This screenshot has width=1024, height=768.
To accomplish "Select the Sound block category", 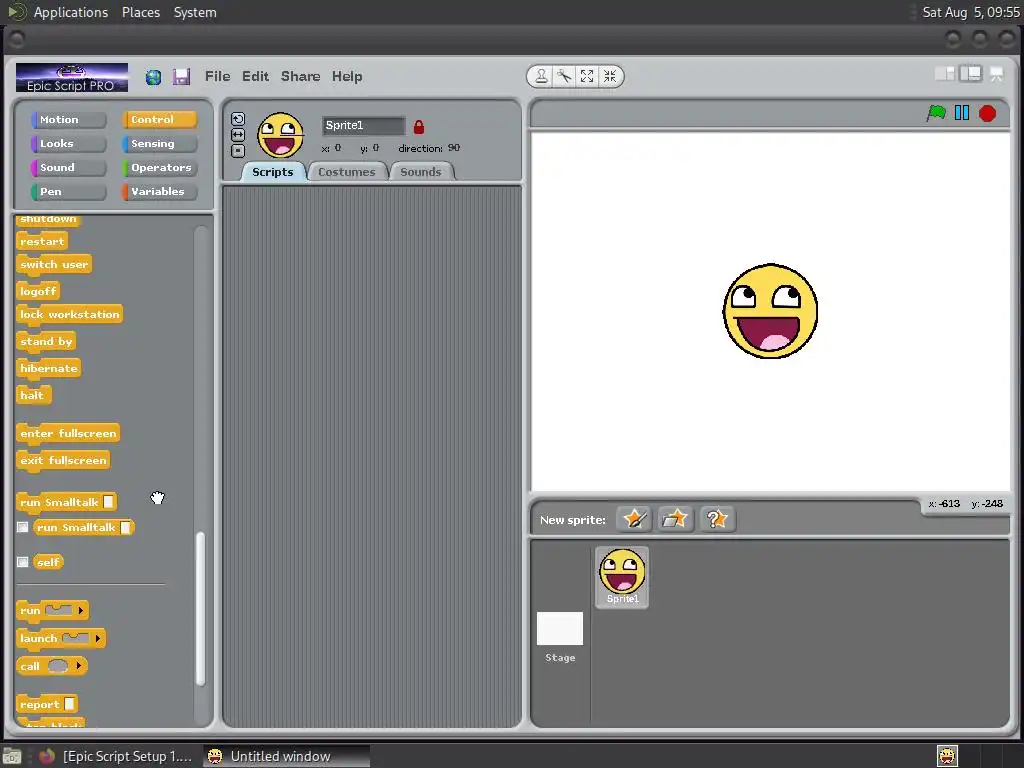I will 68,168.
